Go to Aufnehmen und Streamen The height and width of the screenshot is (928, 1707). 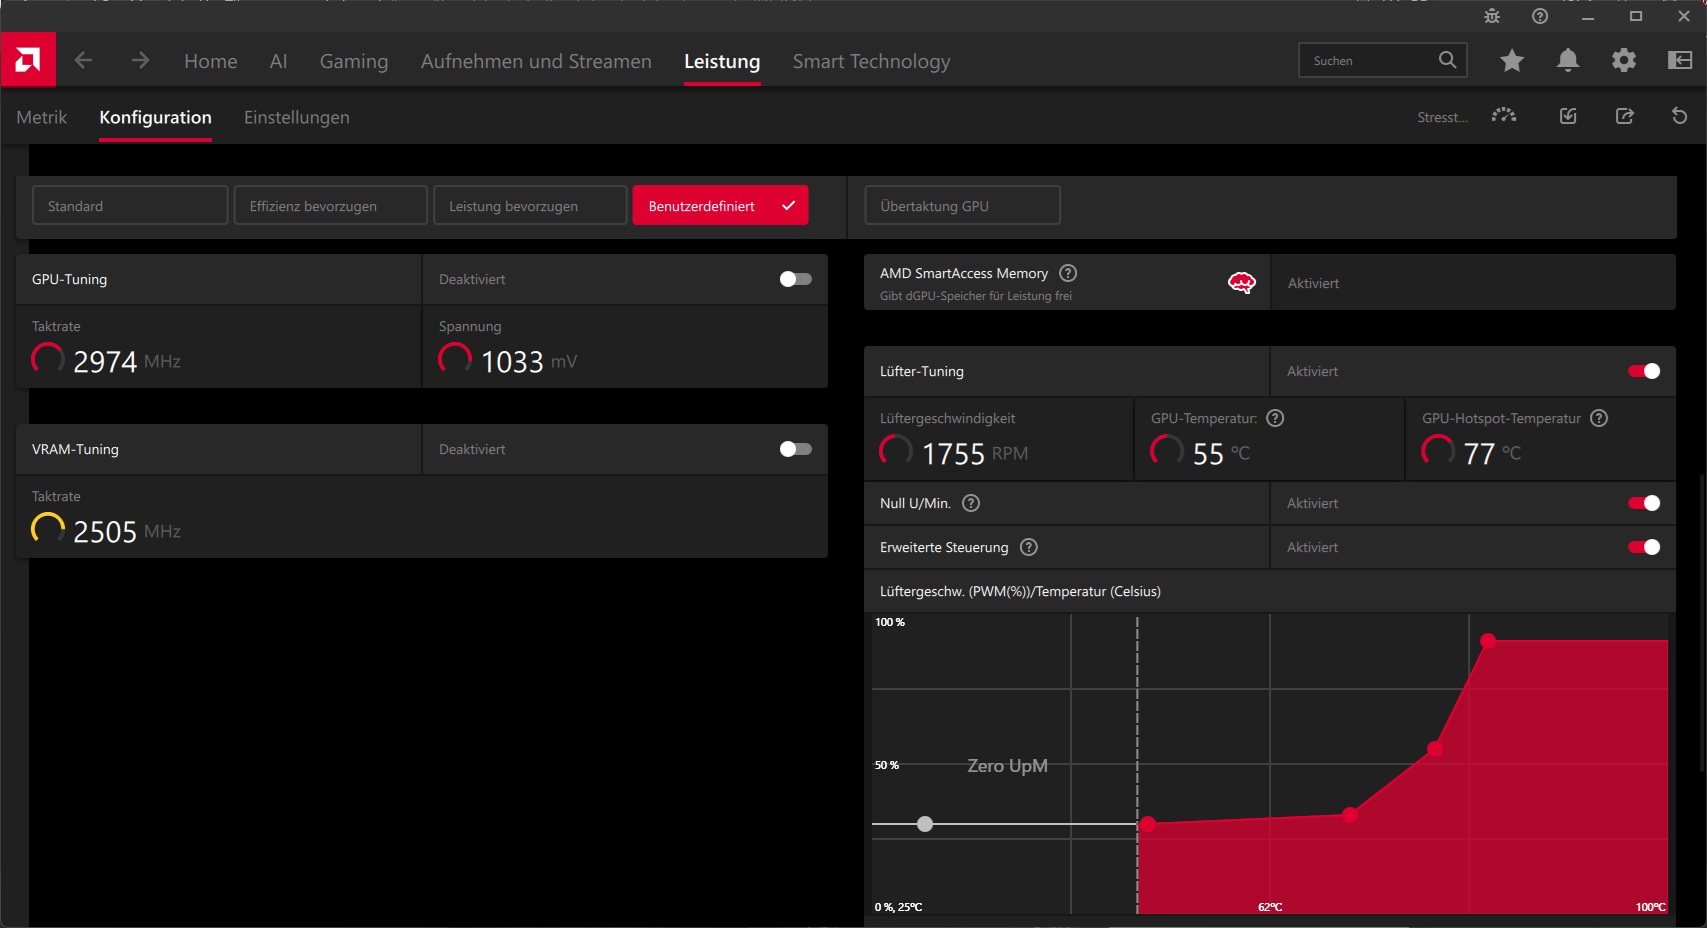tap(536, 61)
